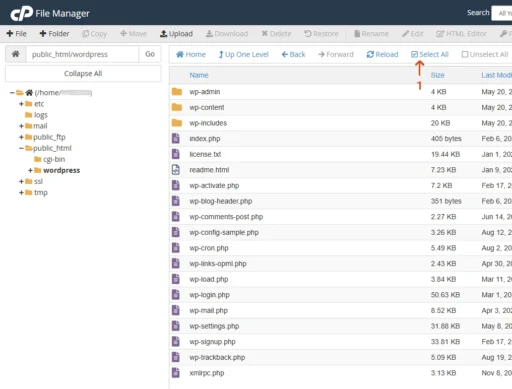This screenshot has height=389, width=512.
Task: Click the wp-activate.php file icon
Action: coord(176,185)
